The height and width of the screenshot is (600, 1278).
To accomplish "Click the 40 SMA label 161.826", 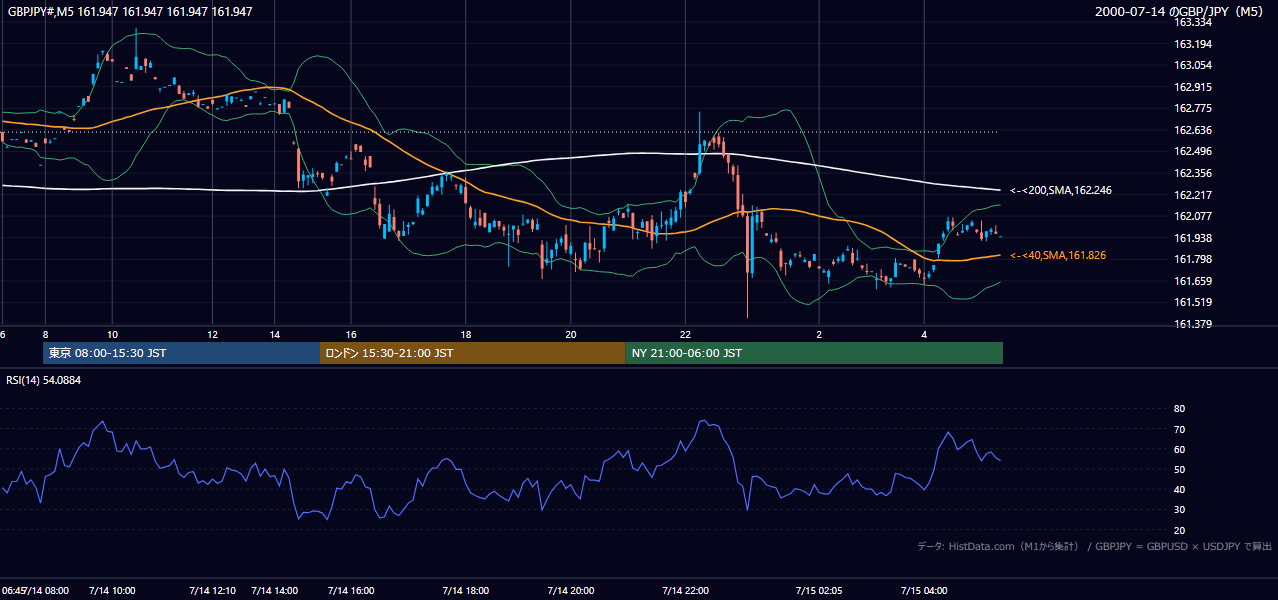I will pyautogui.click(x=1057, y=256).
